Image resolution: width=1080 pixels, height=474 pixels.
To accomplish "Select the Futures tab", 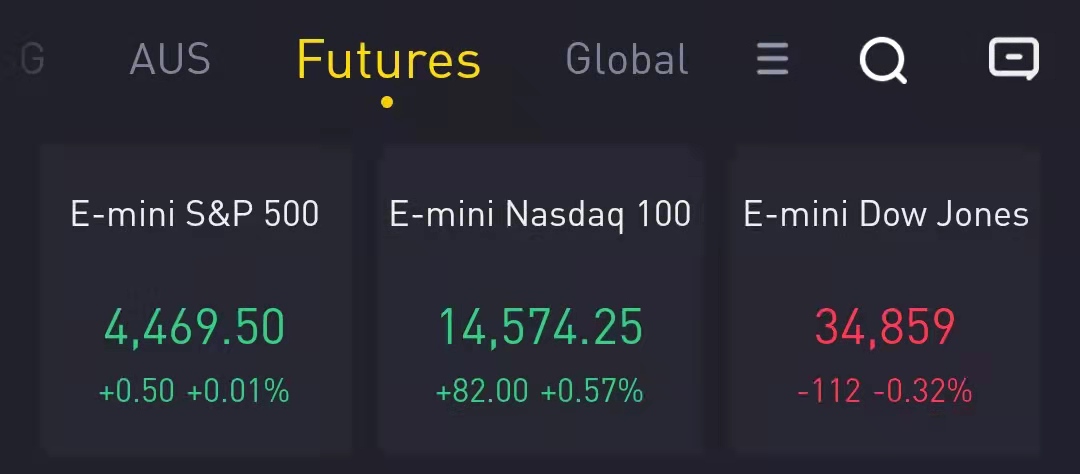I will click(388, 59).
